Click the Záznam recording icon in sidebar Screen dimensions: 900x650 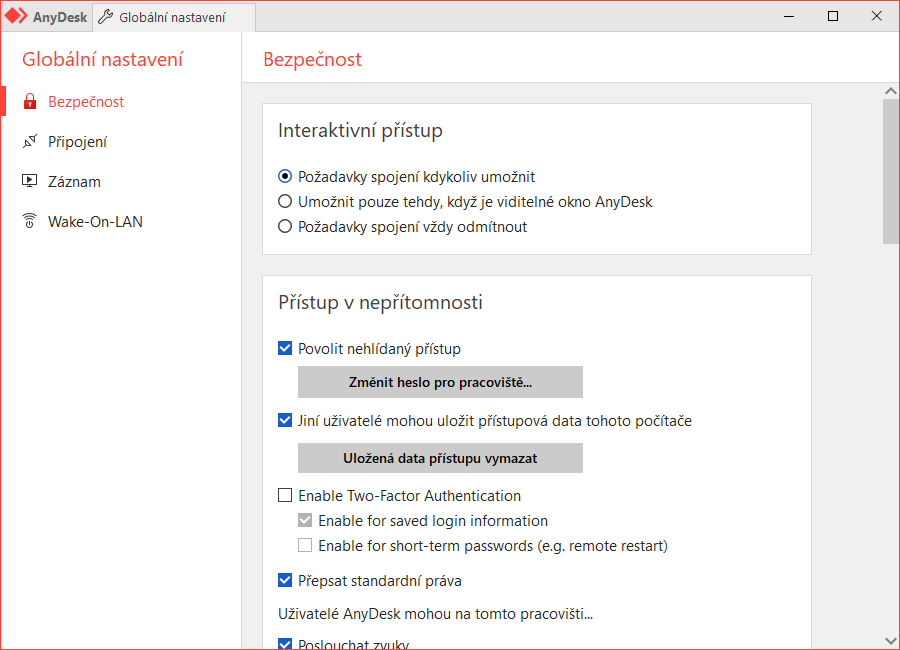tap(29, 182)
